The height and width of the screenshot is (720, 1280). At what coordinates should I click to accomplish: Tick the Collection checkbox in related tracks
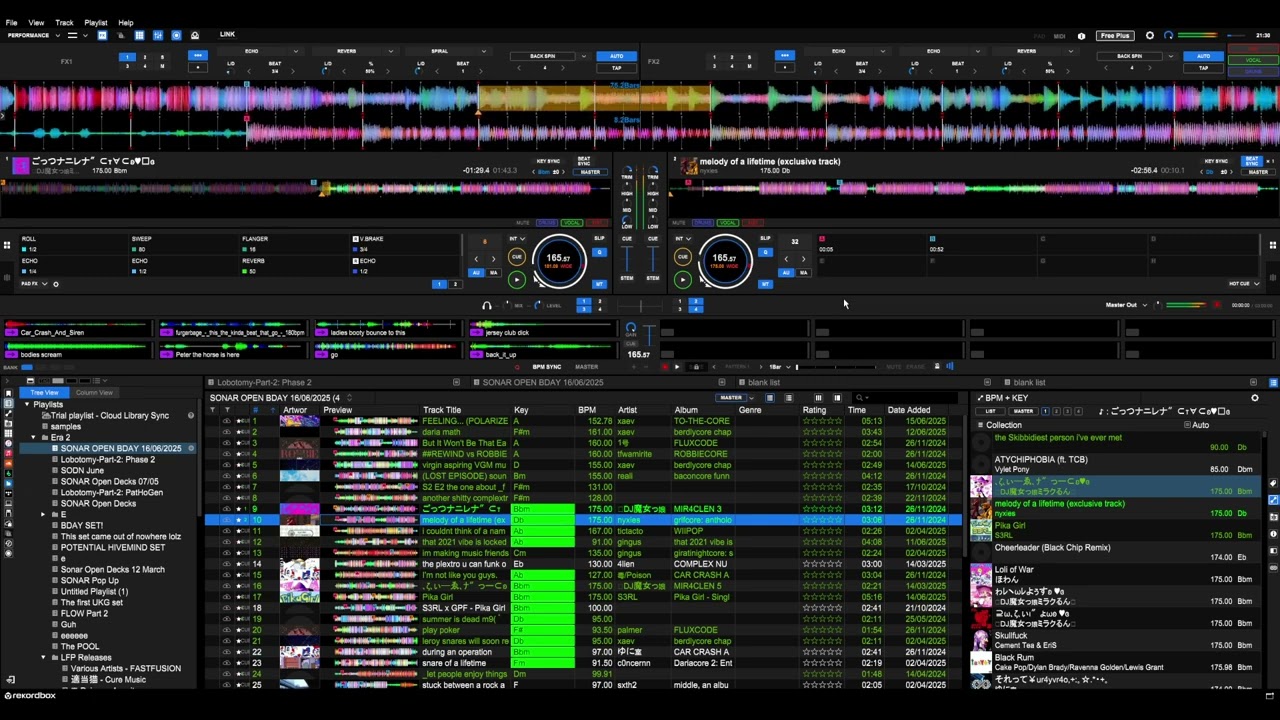pyautogui.click(x=980, y=425)
